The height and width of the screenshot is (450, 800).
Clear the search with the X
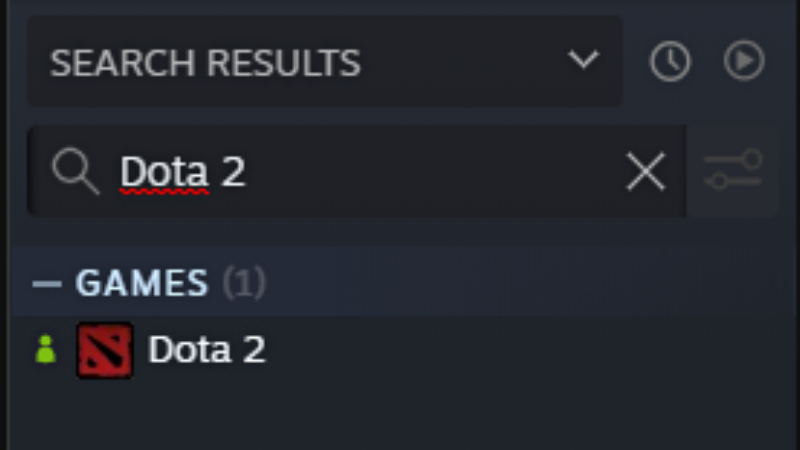tap(645, 172)
